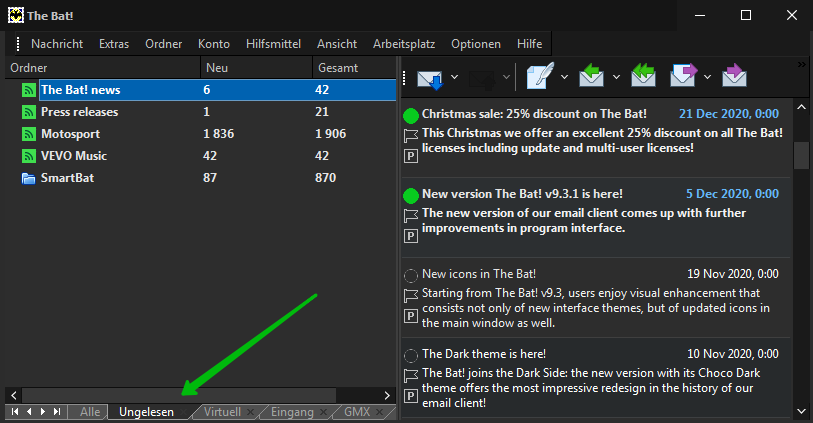813x423 pixels.
Task: Open dropdown next to Forward icon
Action: [x=707, y=77]
